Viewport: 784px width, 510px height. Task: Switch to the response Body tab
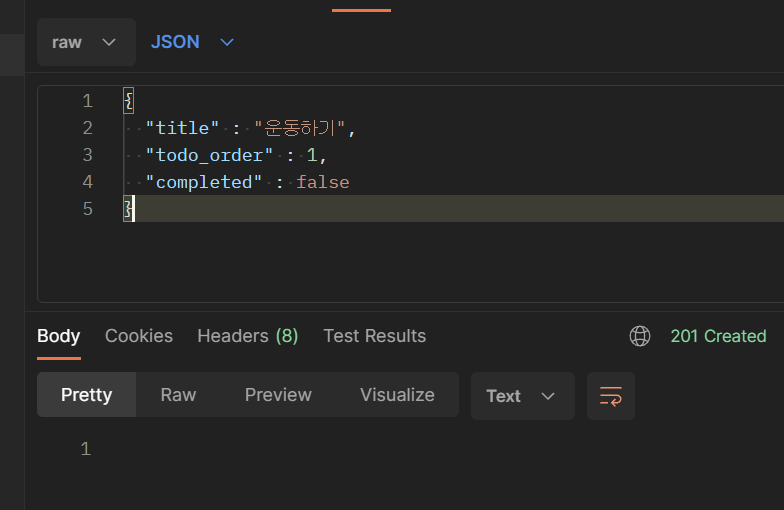click(58, 336)
